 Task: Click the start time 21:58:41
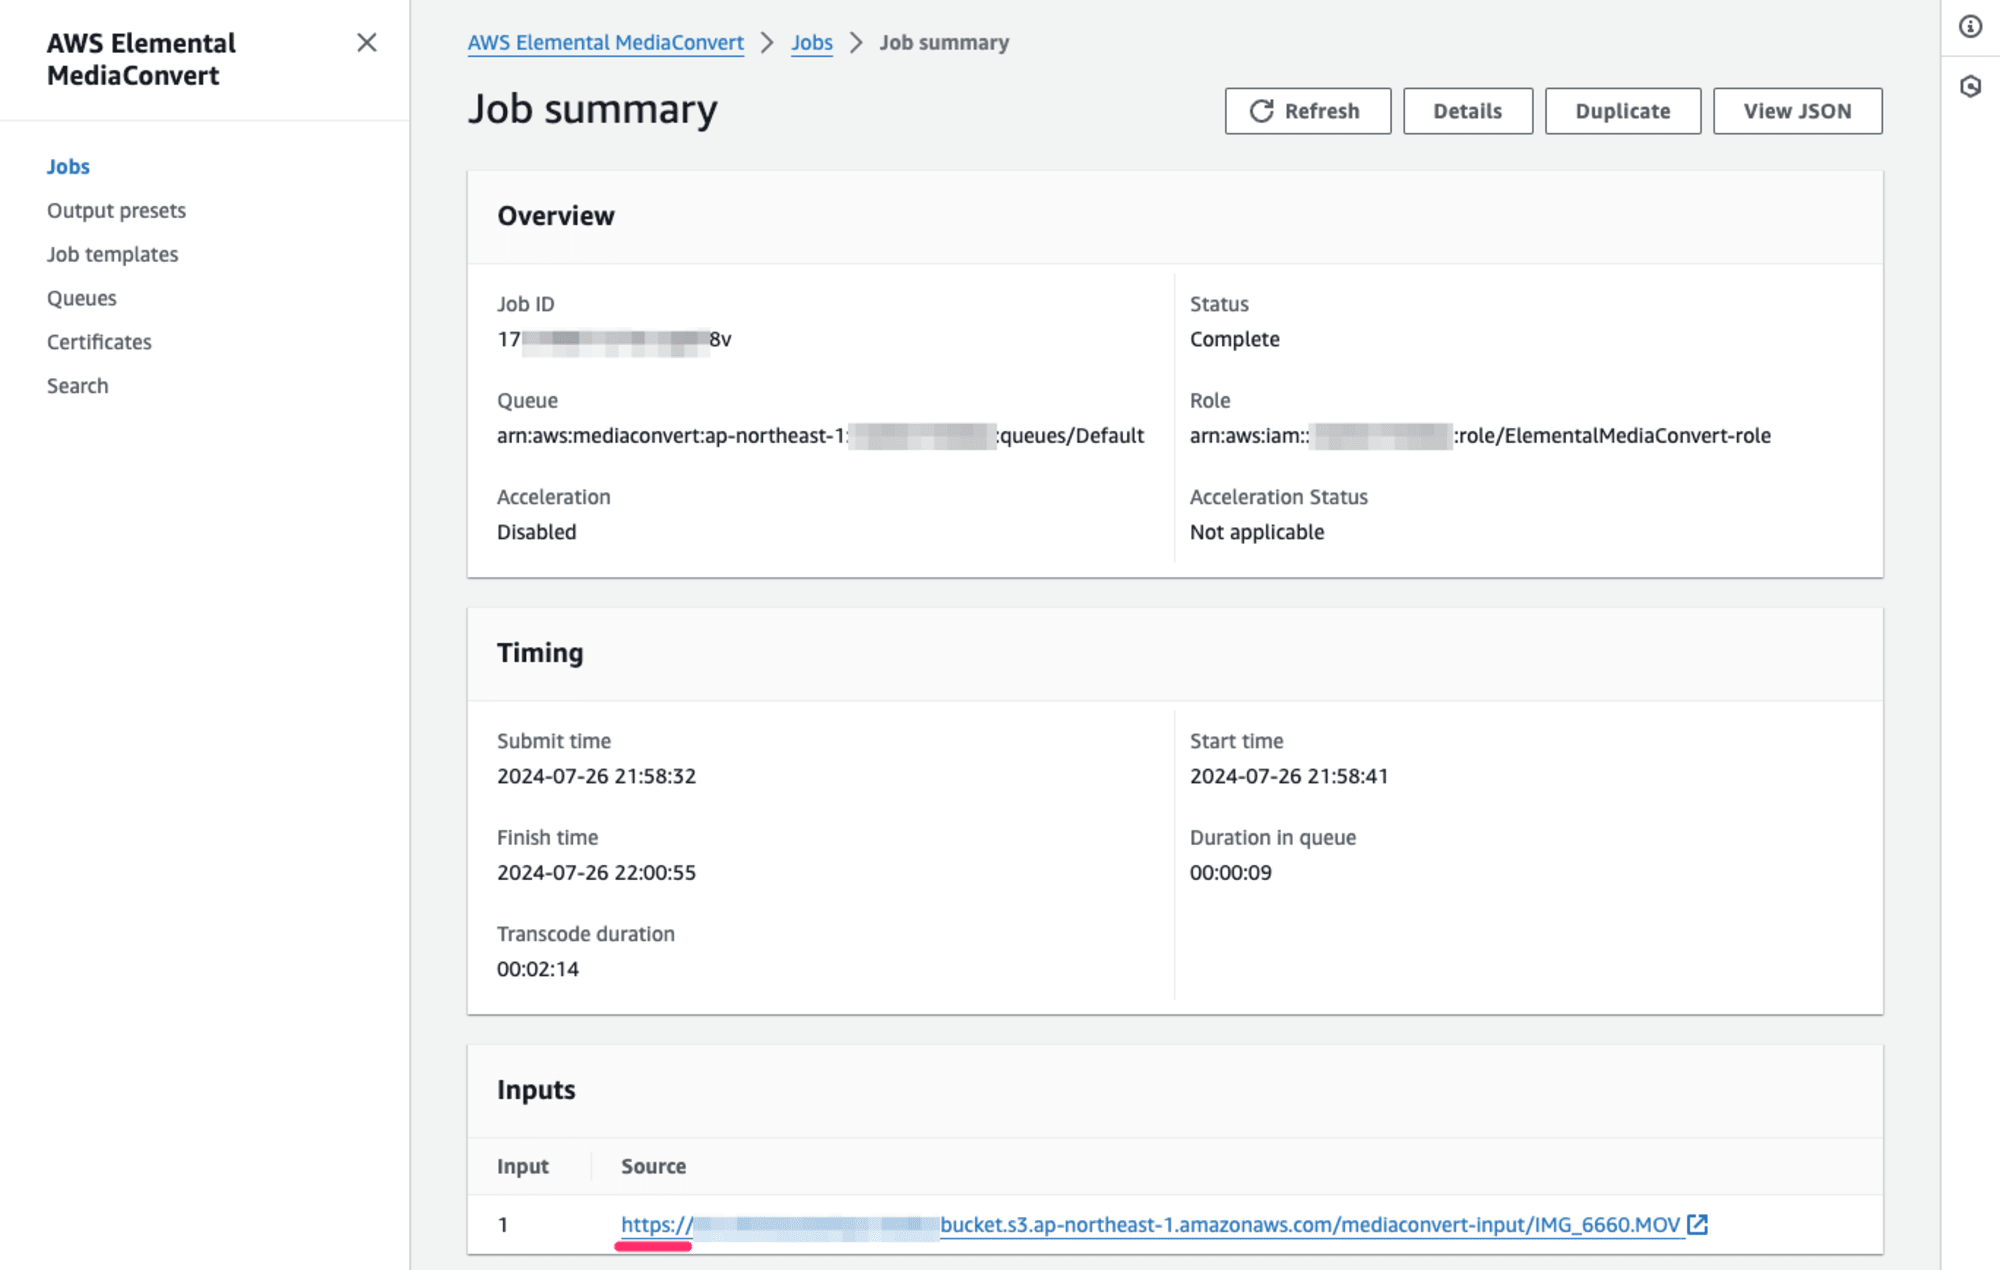(x=1288, y=776)
